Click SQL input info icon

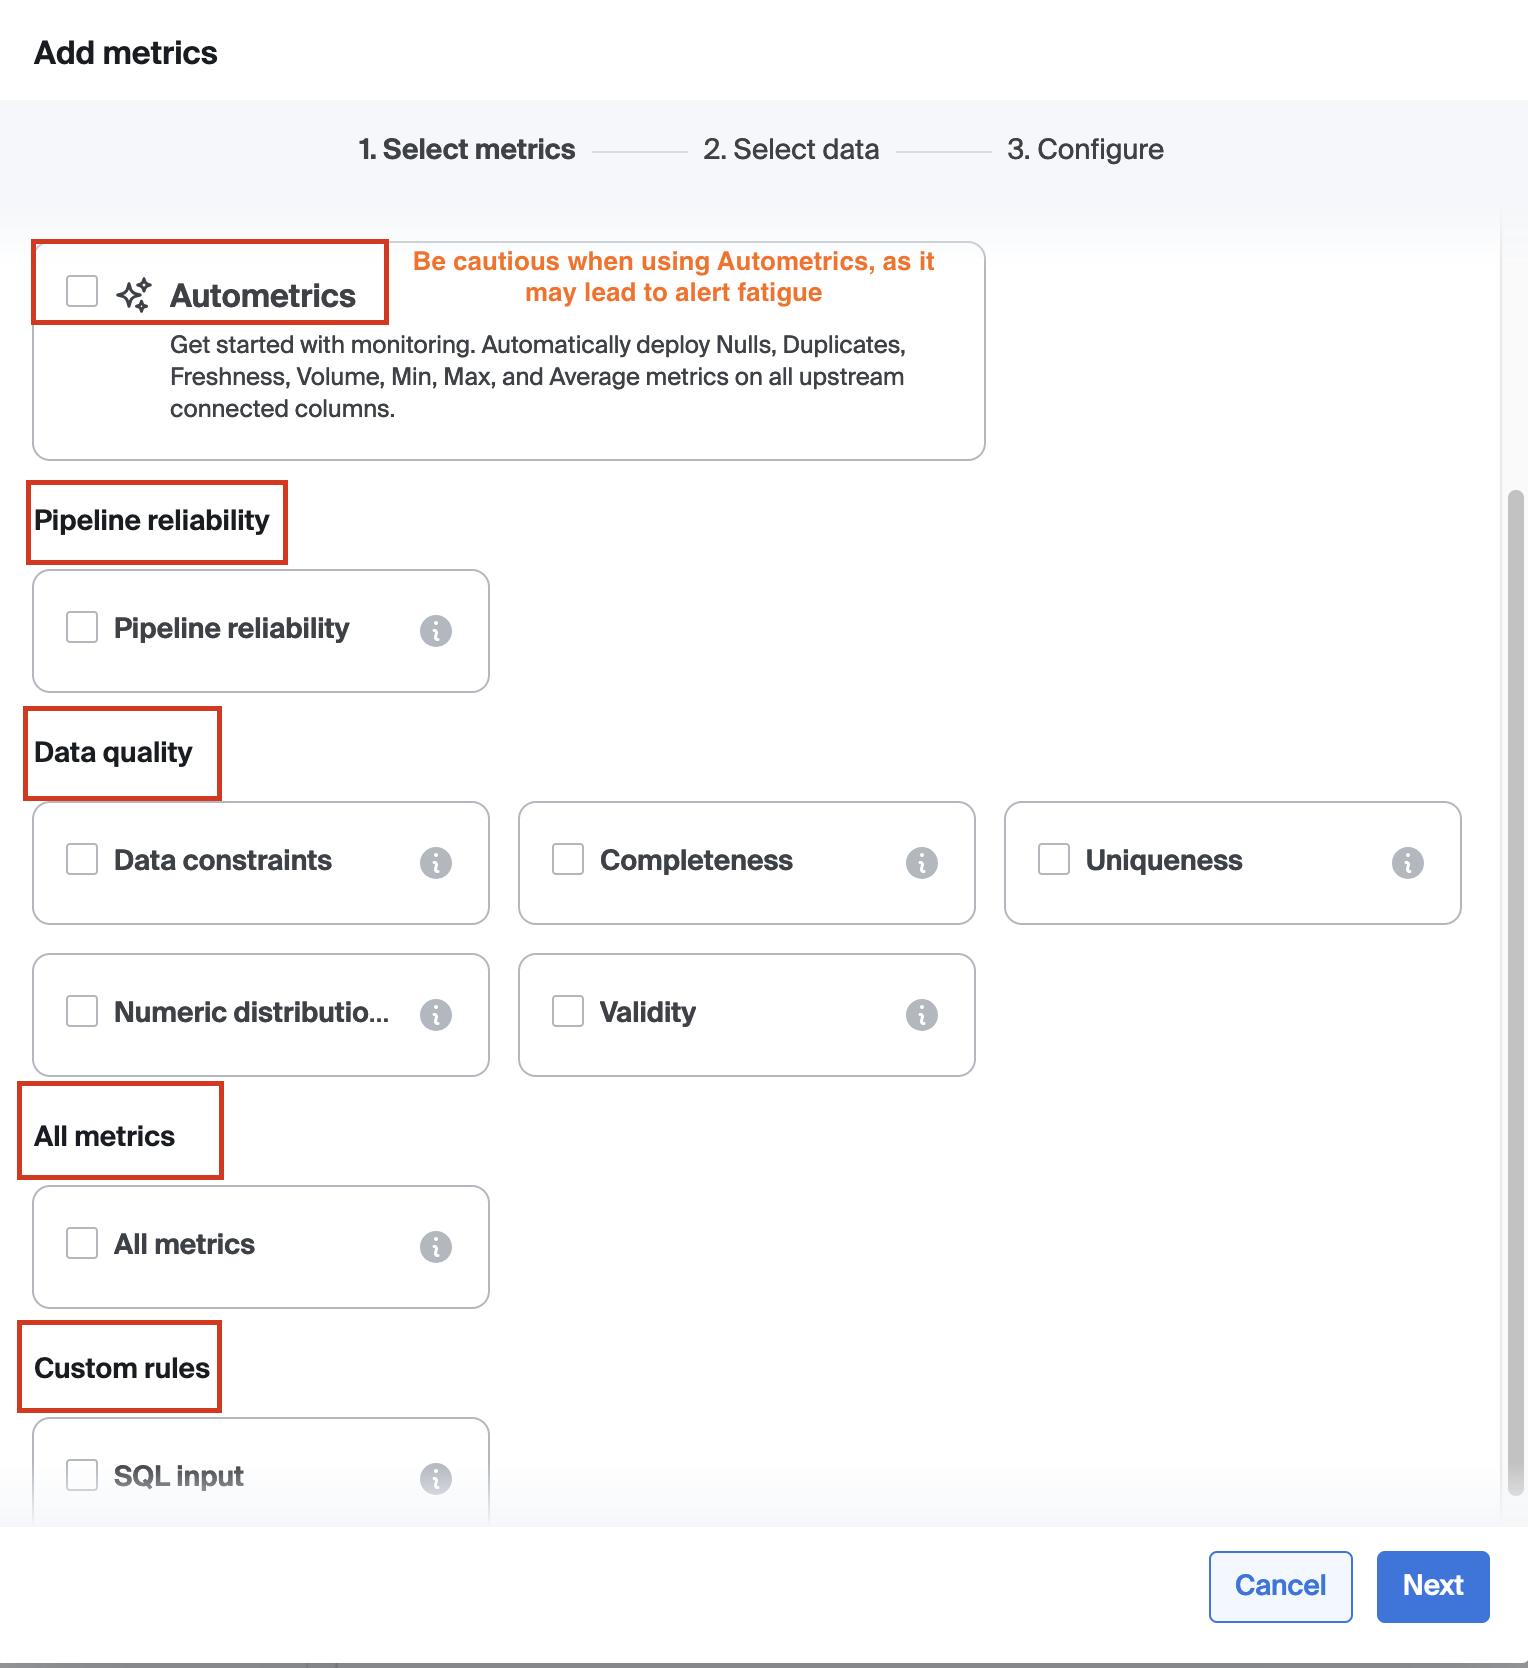point(436,1479)
